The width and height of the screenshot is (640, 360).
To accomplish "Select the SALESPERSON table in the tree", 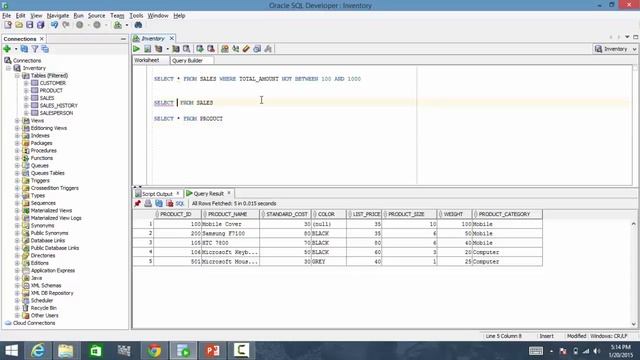I will coord(56,113).
